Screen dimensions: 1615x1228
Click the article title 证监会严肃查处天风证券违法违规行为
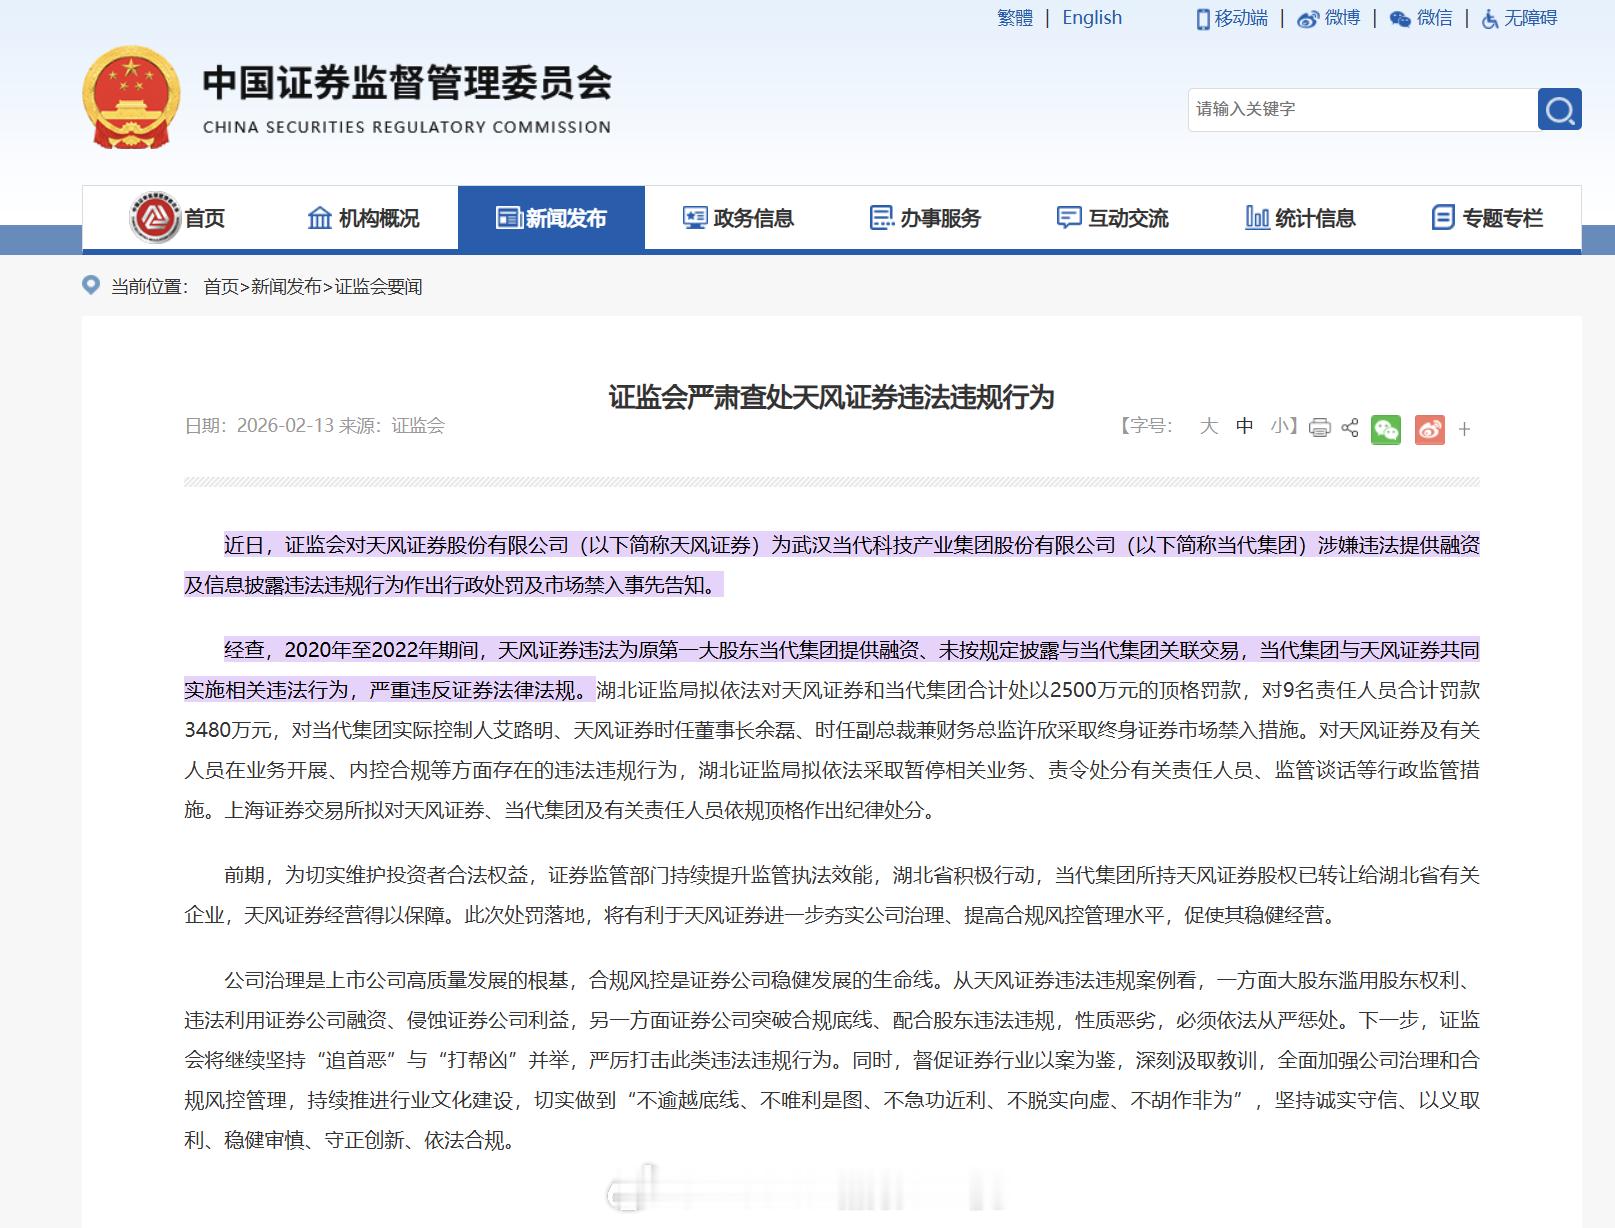(x=832, y=397)
